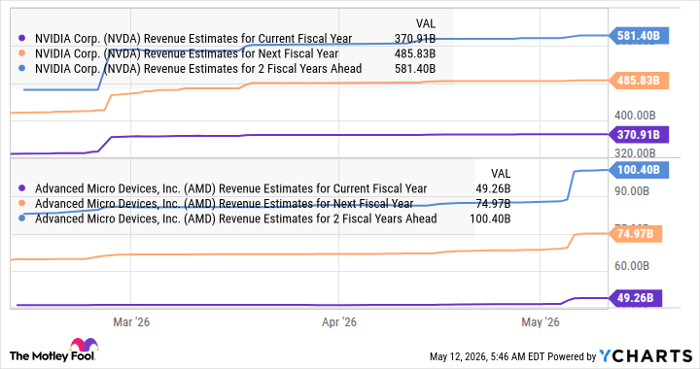Click the 90.00B axis label
The image size is (700, 369).
click(x=632, y=191)
